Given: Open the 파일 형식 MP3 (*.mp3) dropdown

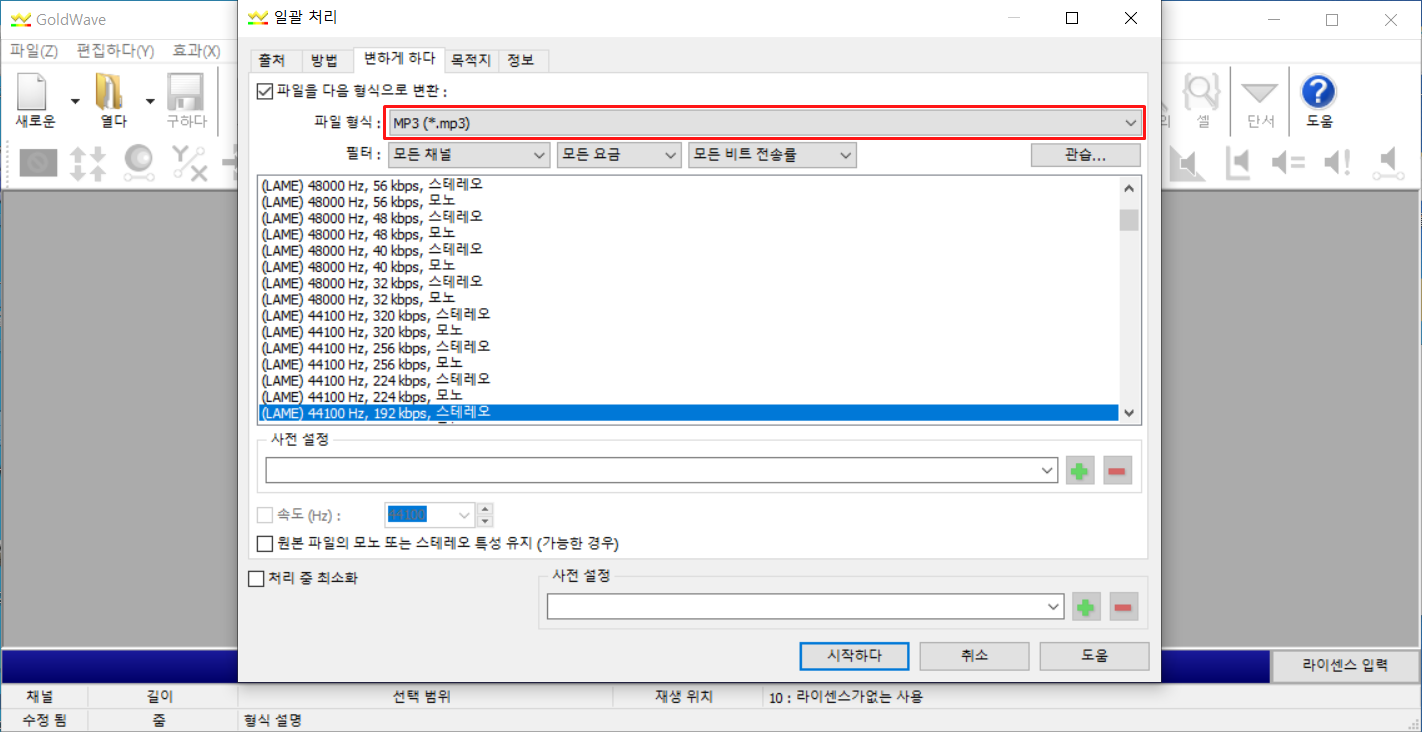Looking at the screenshot, I should point(765,123).
